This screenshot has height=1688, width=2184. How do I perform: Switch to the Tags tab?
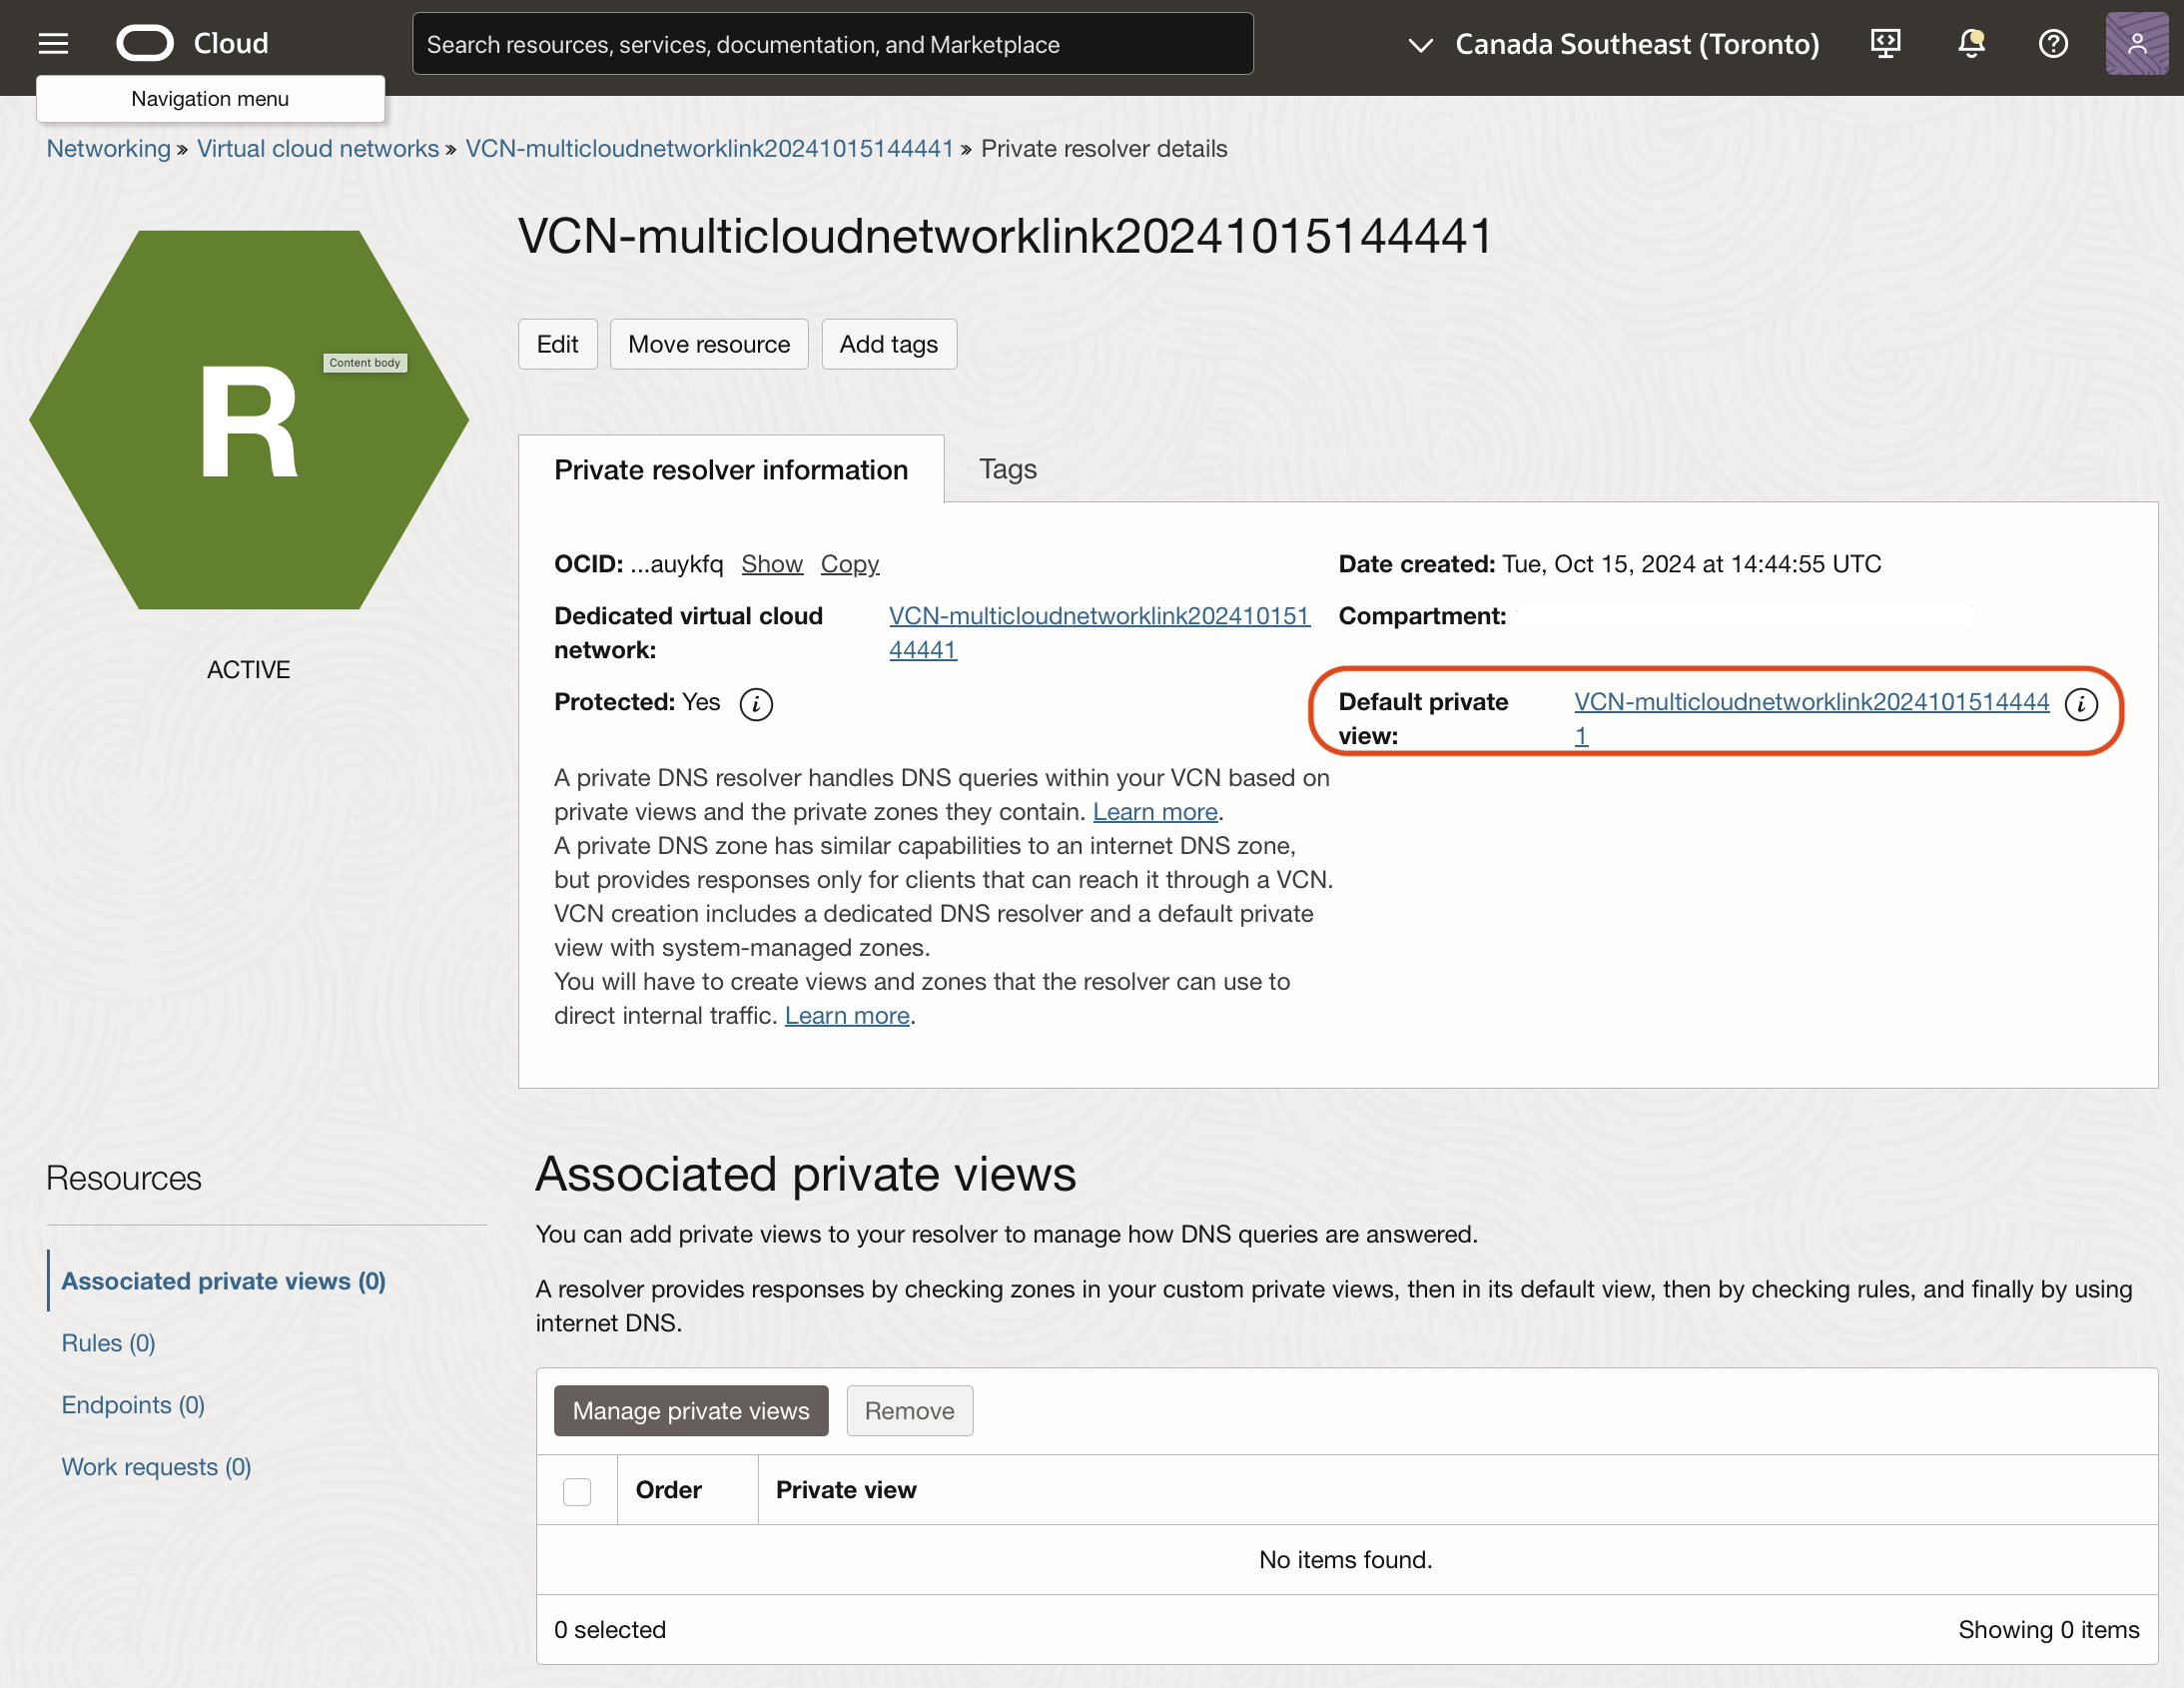(1007, 469)
